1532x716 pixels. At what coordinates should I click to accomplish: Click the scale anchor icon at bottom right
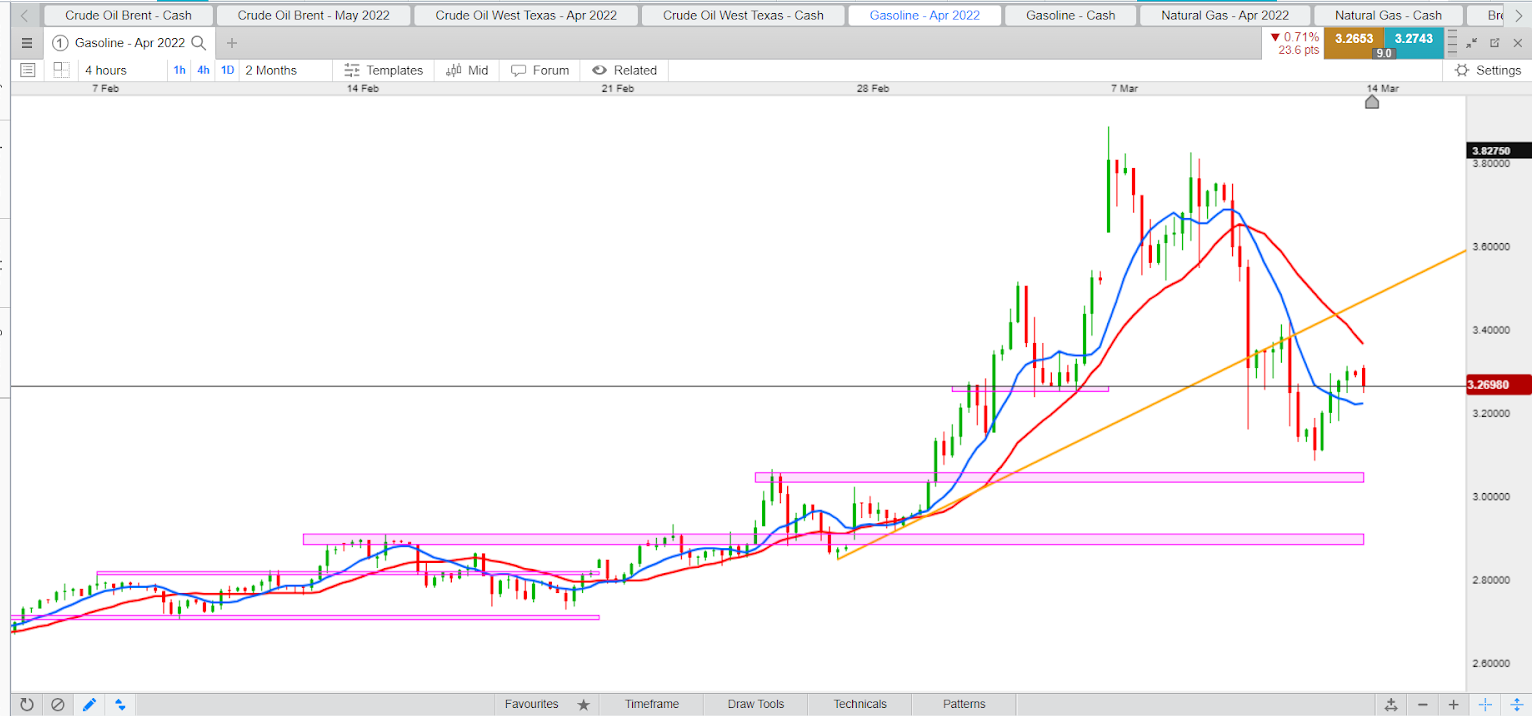(1391, 704)
